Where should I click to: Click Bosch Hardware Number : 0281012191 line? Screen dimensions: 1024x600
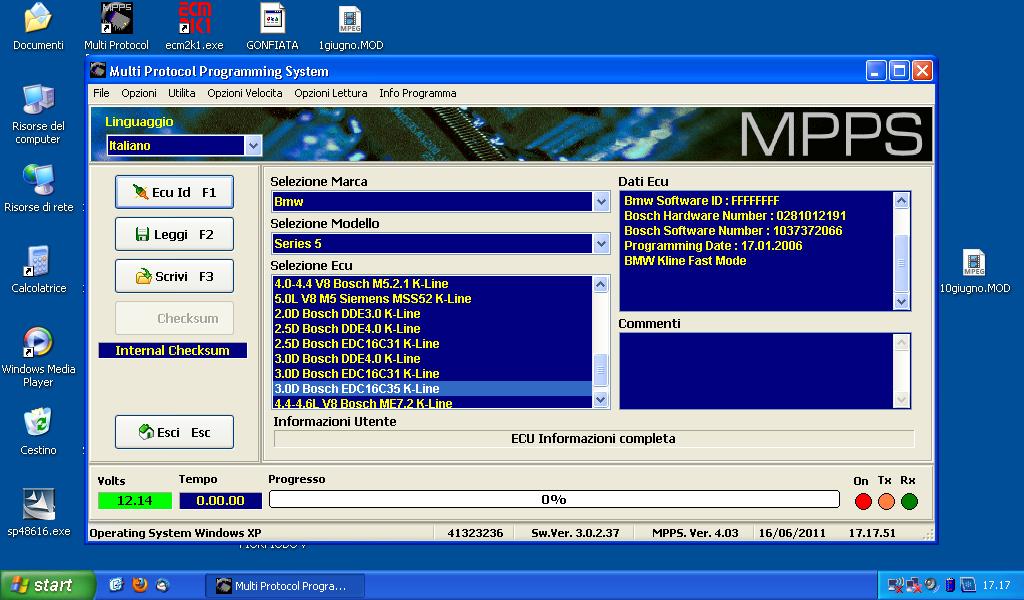(x=735, y=216)
